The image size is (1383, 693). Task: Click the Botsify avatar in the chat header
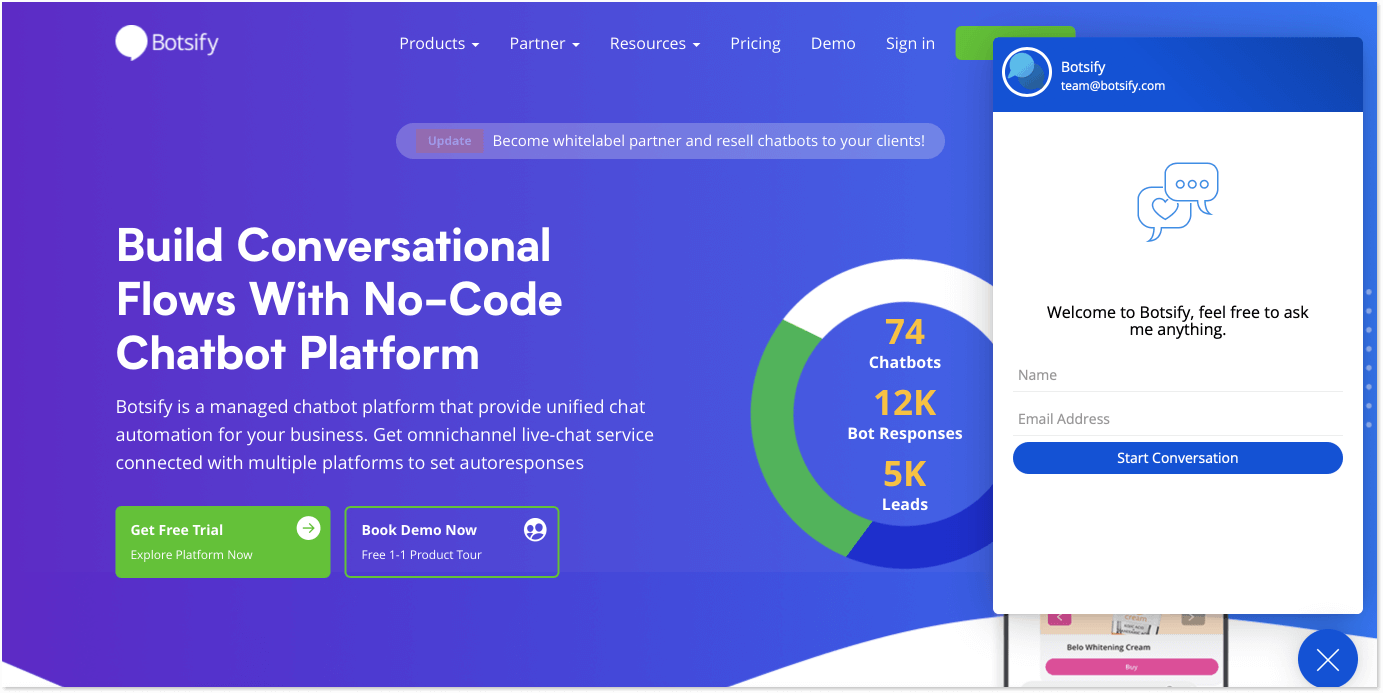click(x=1026, y=73)
